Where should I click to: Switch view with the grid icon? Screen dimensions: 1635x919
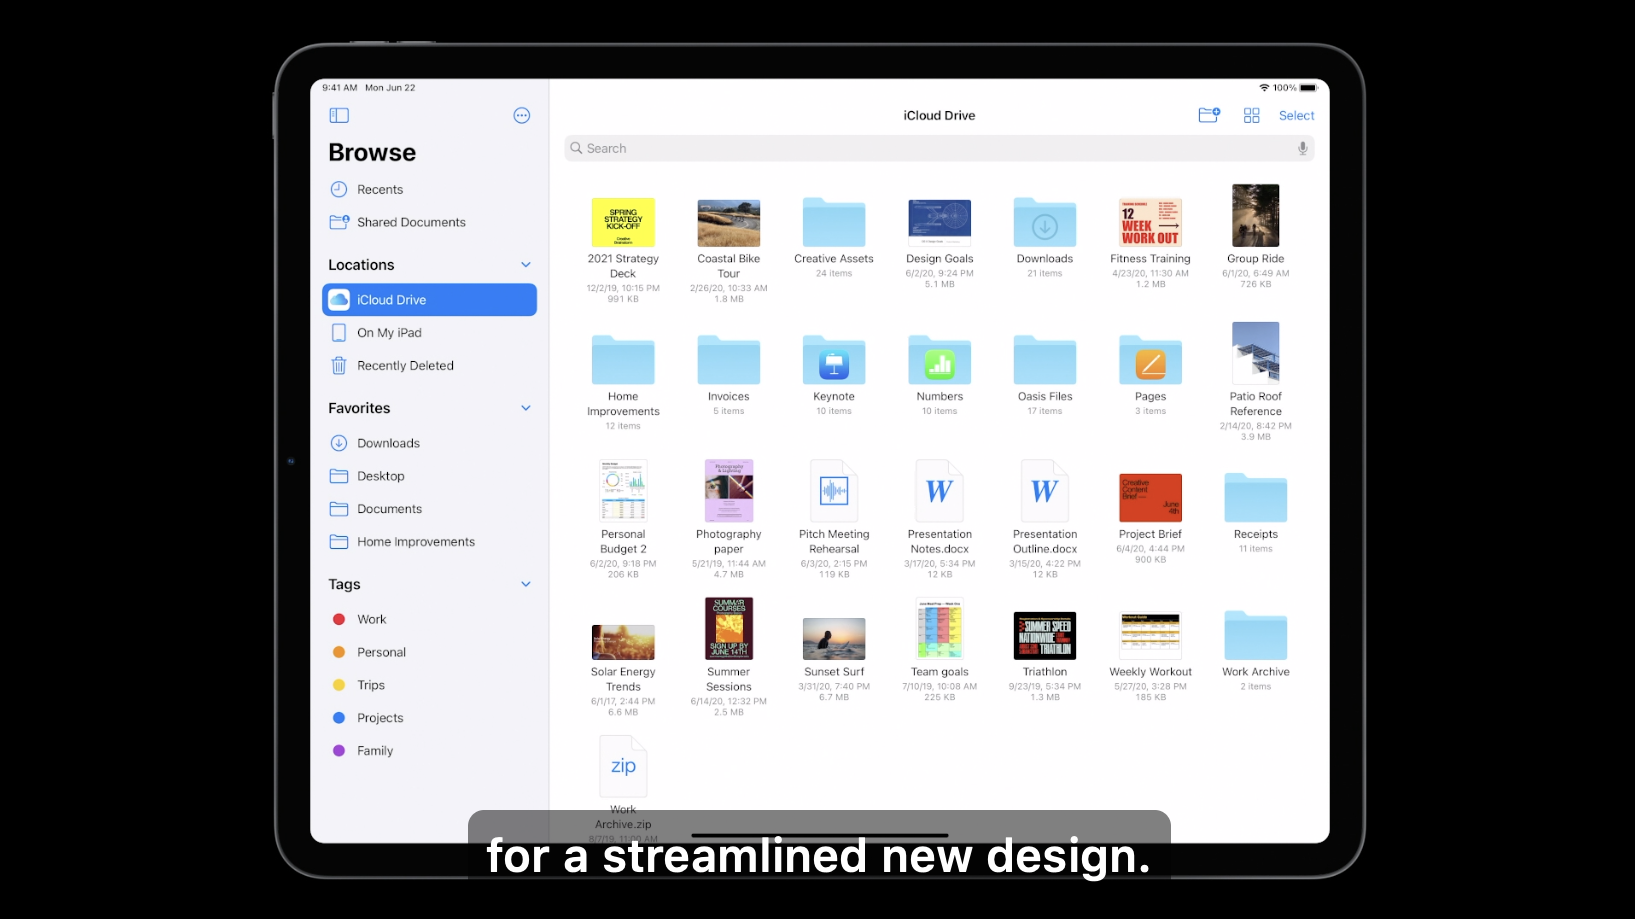pos(1251,116)
